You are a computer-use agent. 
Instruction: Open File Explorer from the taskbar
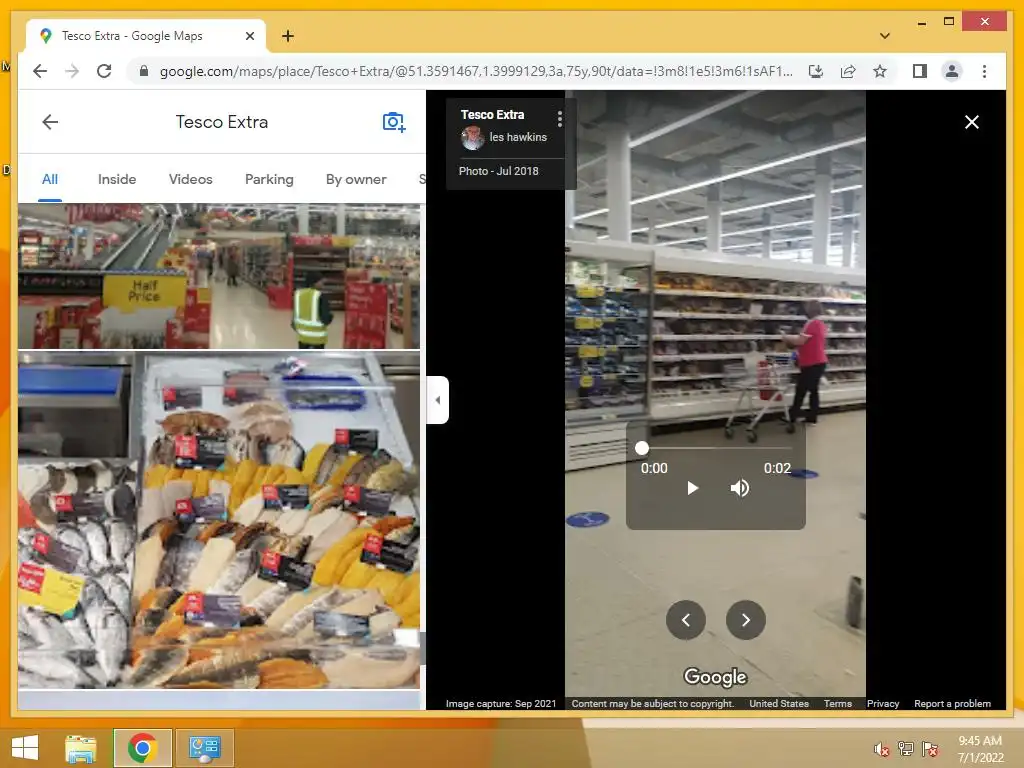click(81, 748)
